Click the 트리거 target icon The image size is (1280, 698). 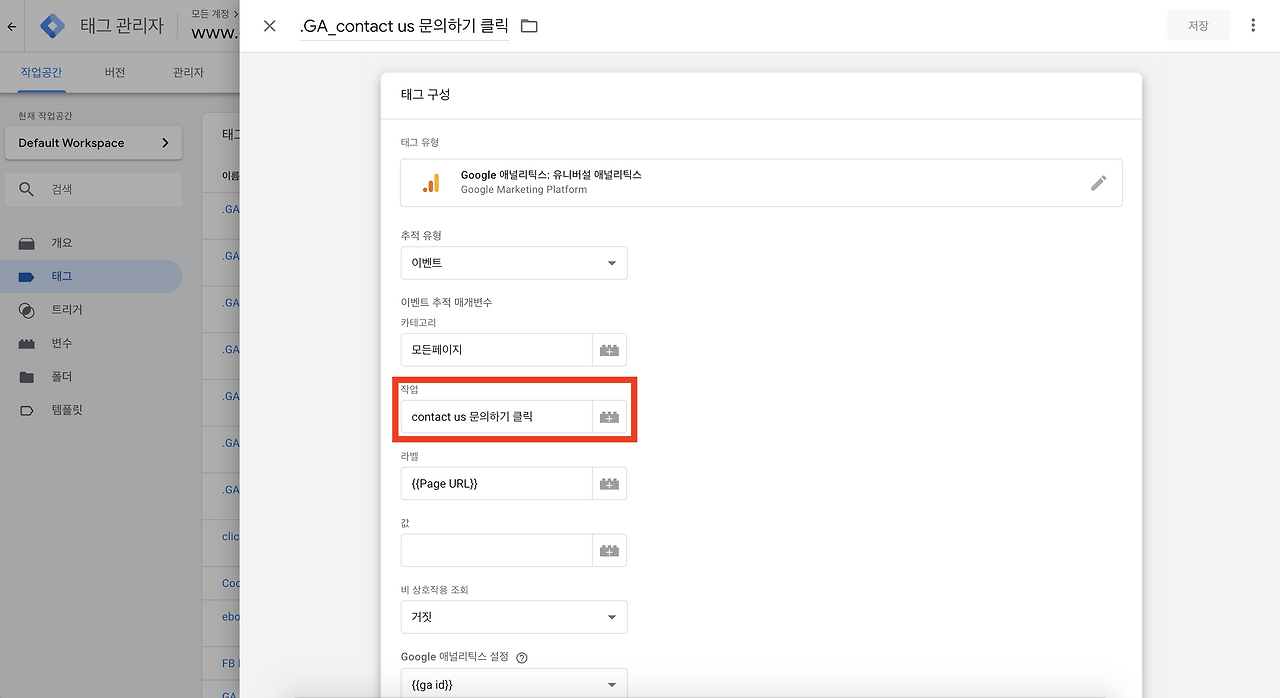coord(27,310)
